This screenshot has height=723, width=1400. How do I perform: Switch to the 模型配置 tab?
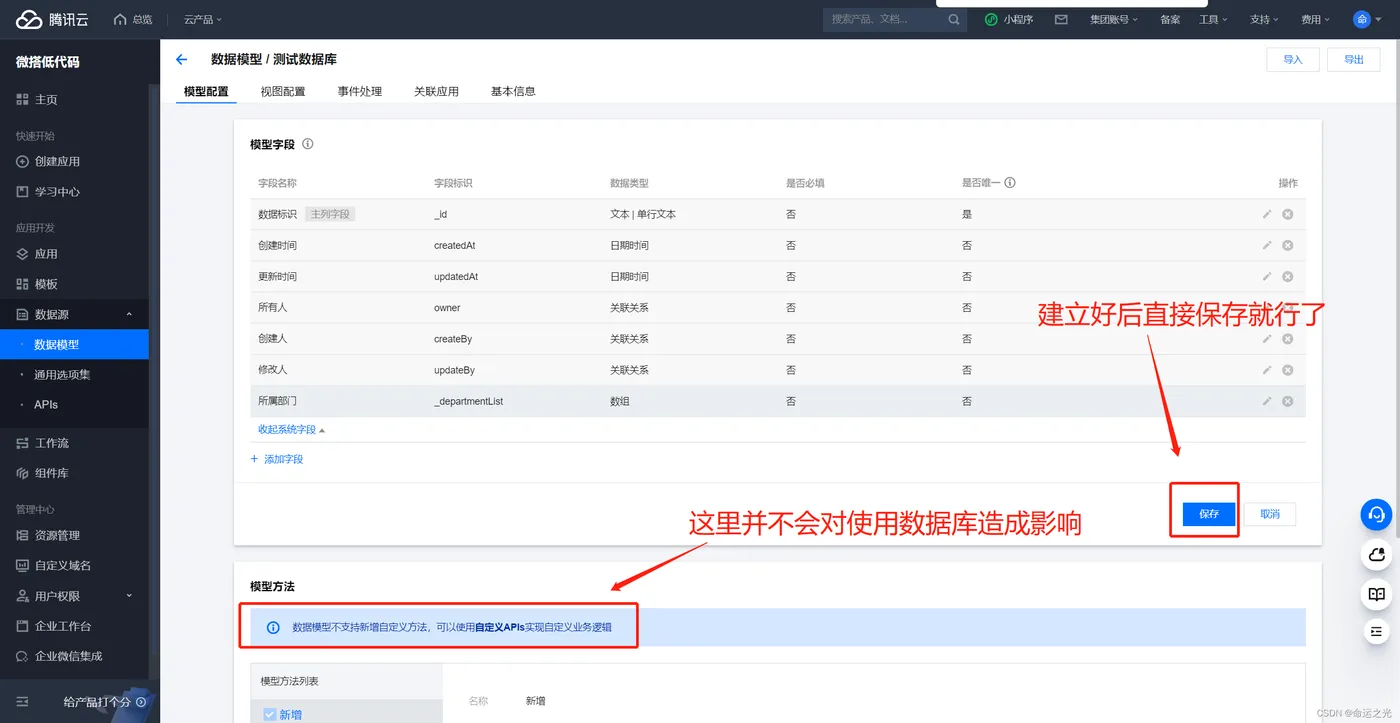click(206, 91)
